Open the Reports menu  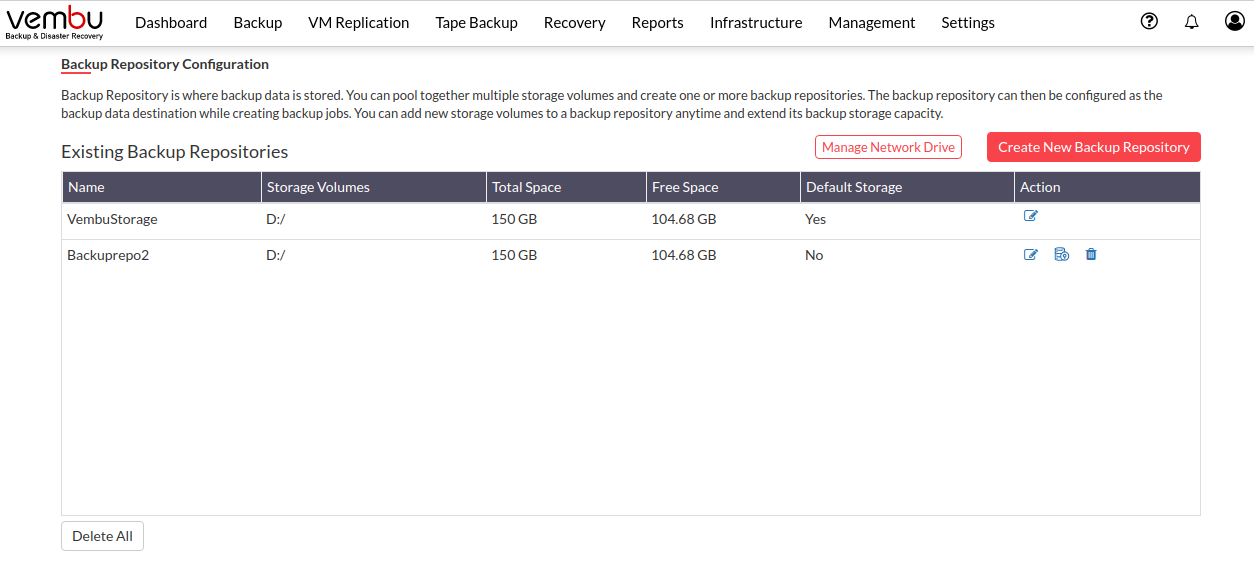coord(658,22)
